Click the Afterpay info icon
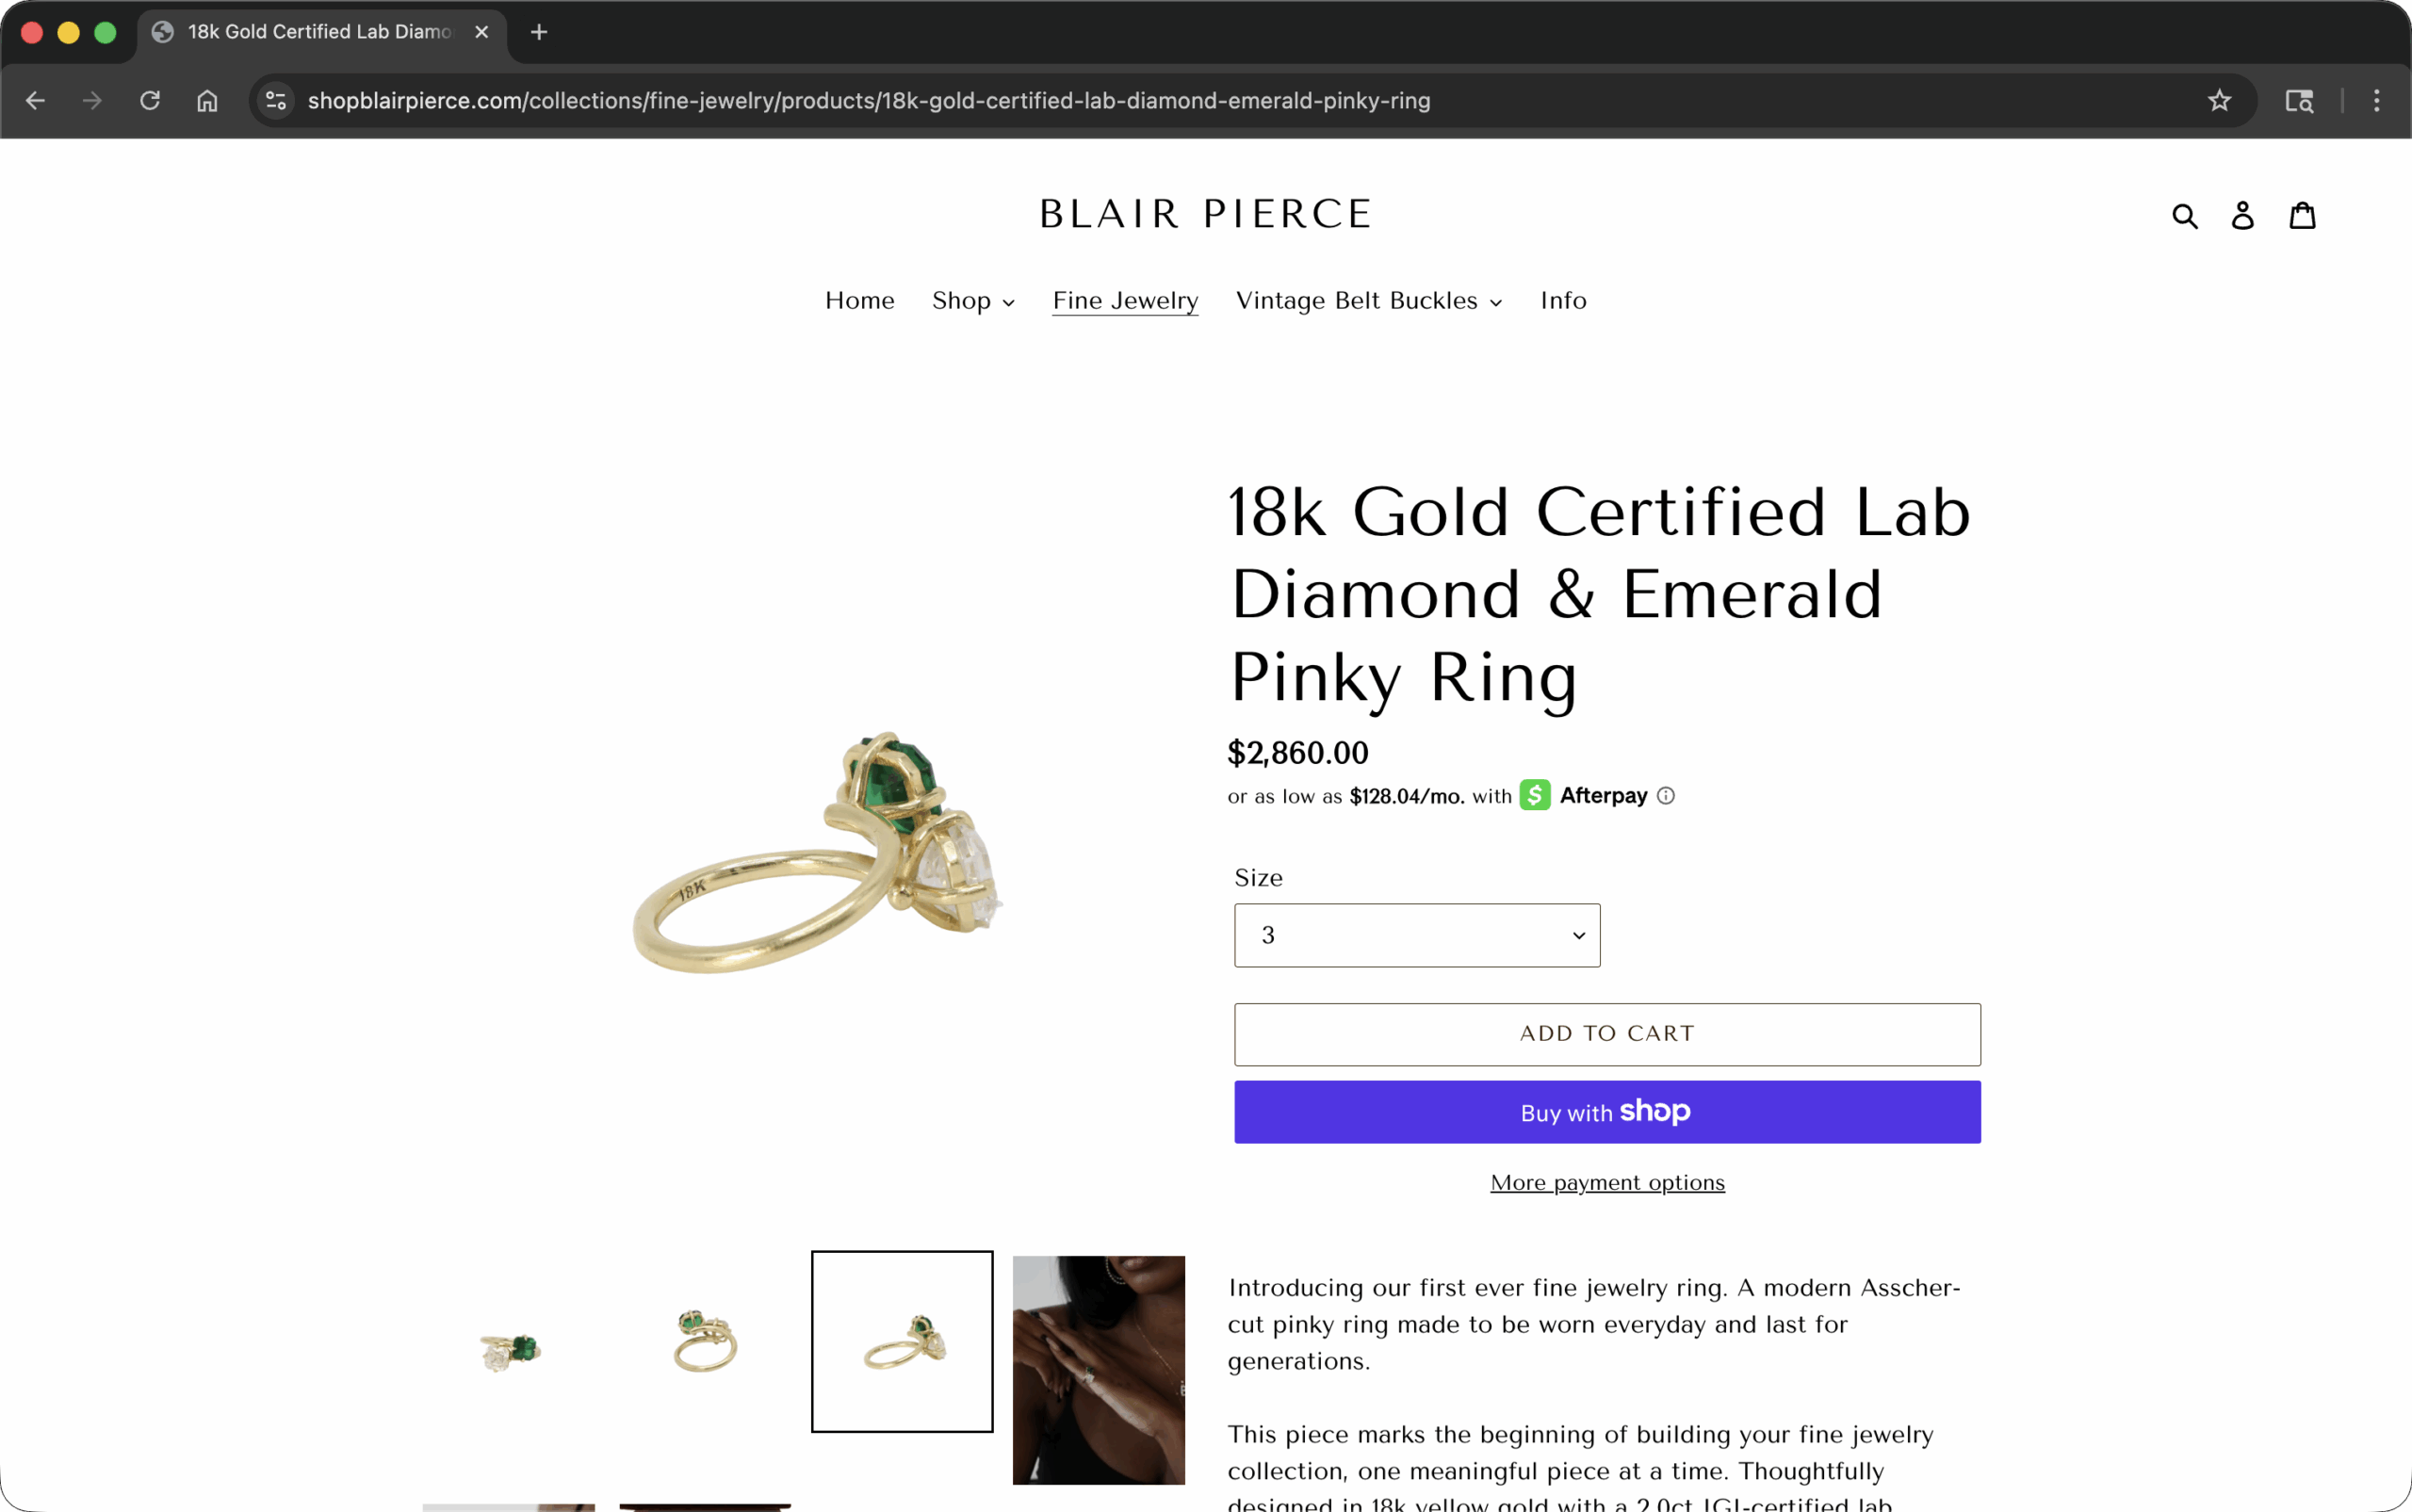Image resolution: width=2412 pixels, height=1512 pixels. click(1665, 795)
